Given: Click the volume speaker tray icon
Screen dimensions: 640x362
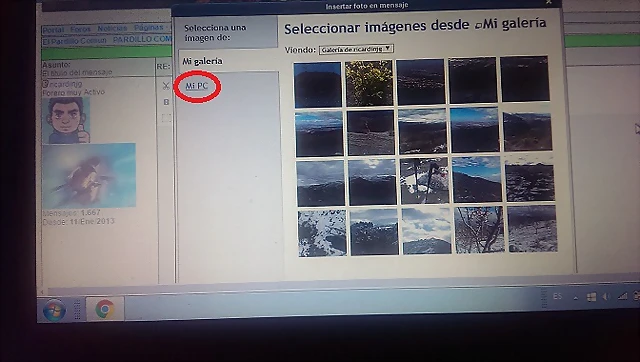Looking at the screenshot, I should coord(605,297).
